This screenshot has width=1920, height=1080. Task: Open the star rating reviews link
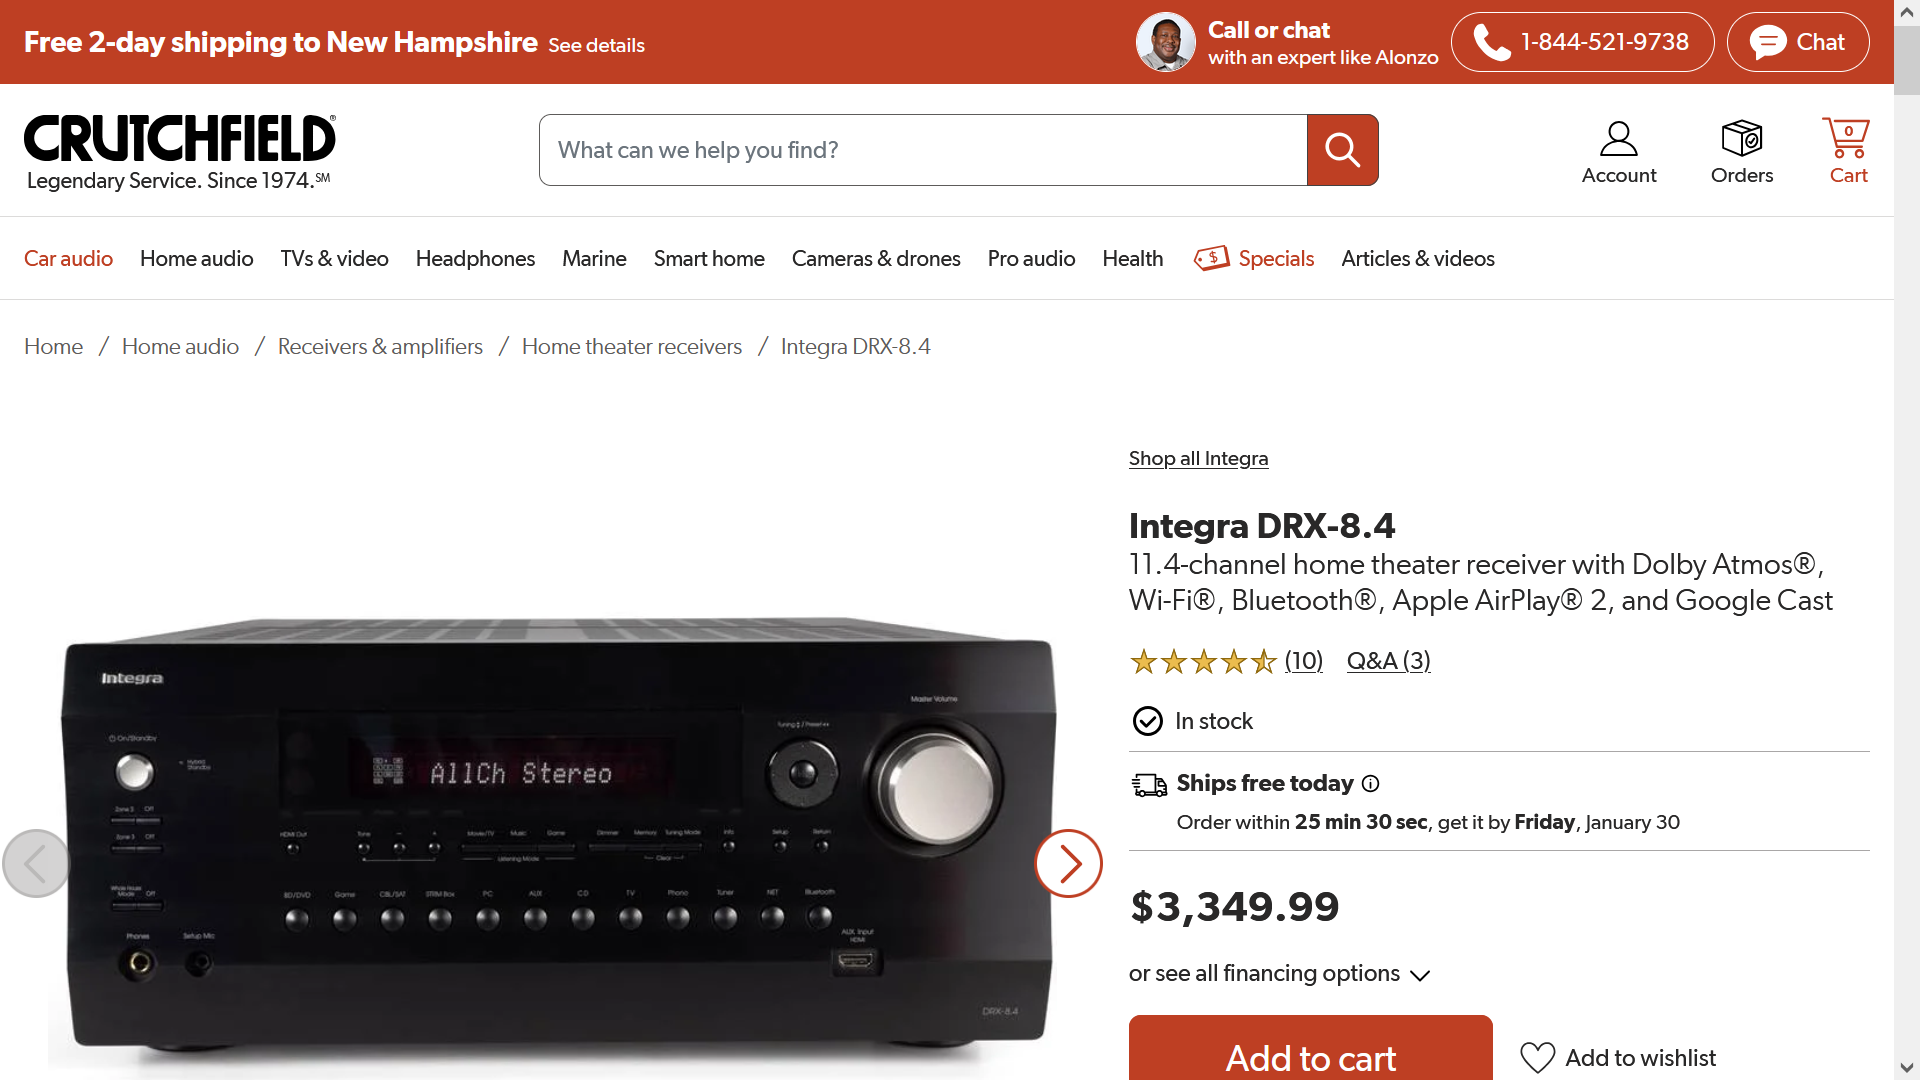[x=1225, y=661]
